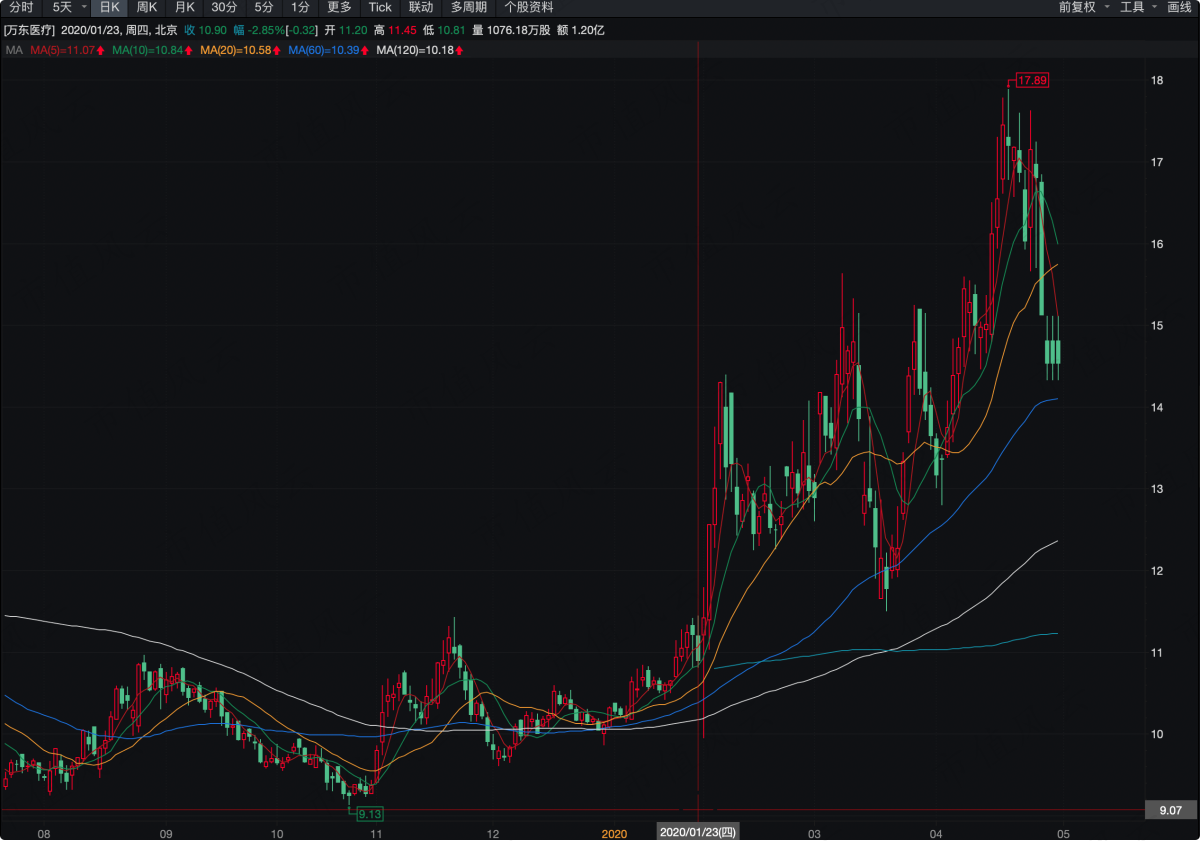Select the 1分 timeframe
1200x841 pixels.
click(x=300, y=7)
